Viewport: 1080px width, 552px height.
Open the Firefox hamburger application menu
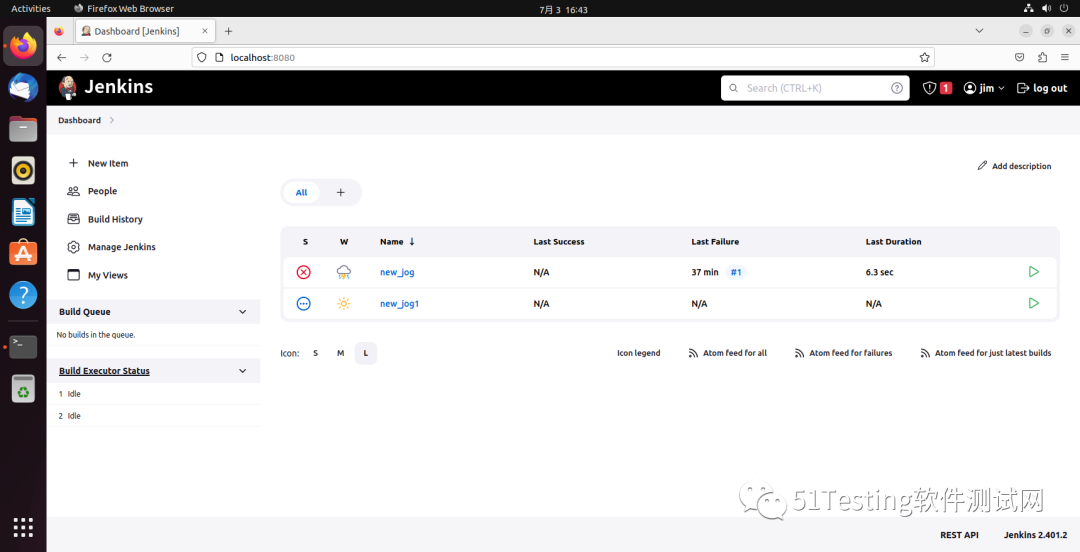1065,57
